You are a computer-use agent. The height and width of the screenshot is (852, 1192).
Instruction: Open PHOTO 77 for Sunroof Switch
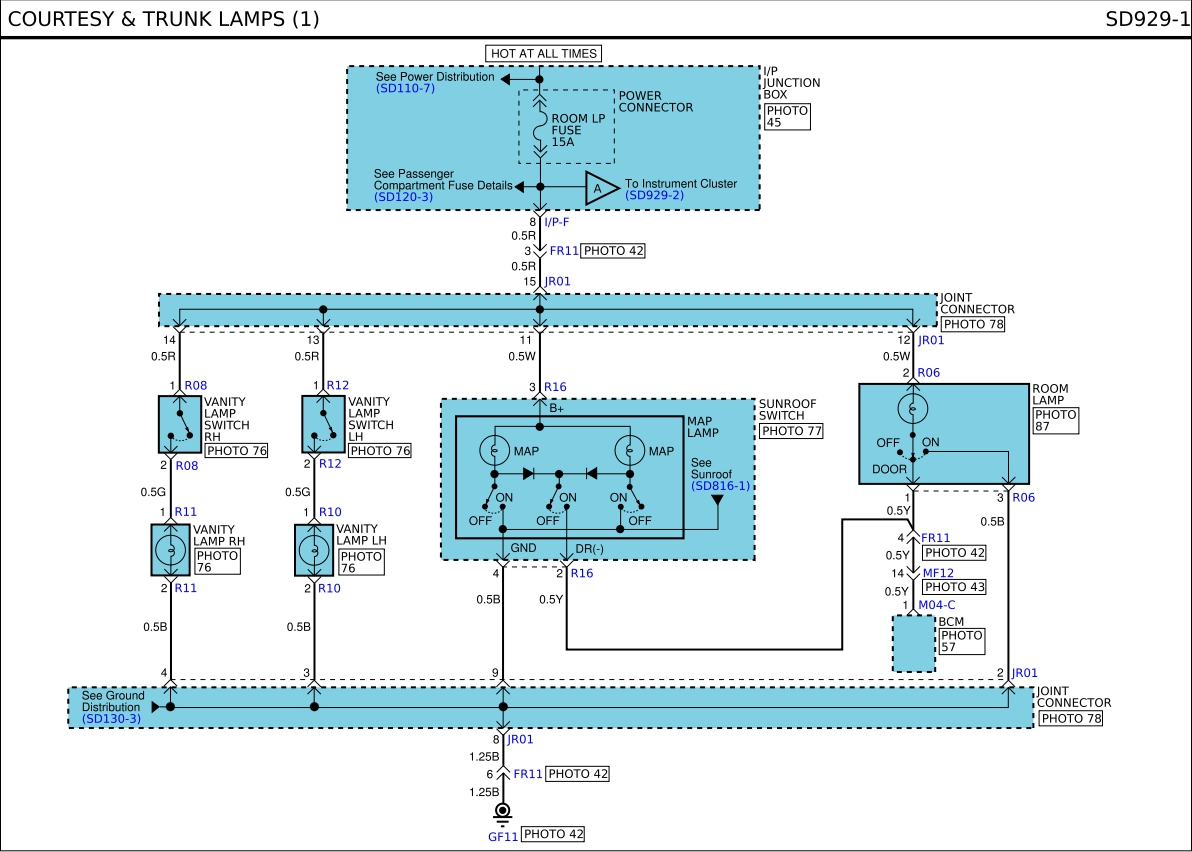pyautogui.click(x=792, y=431)
